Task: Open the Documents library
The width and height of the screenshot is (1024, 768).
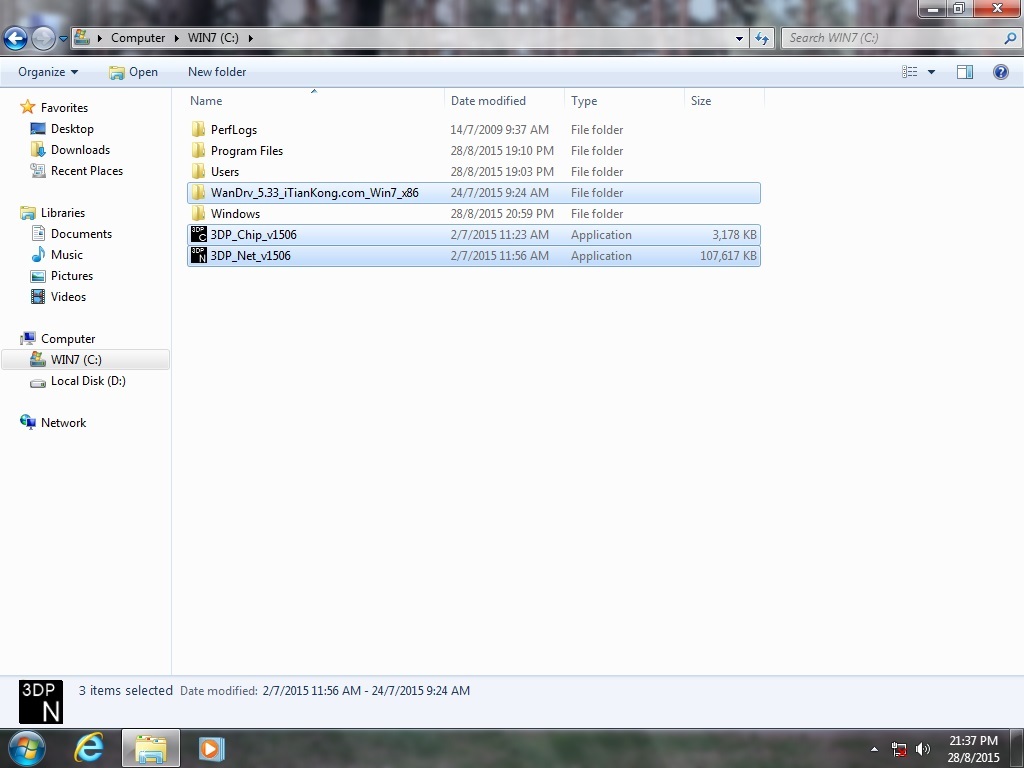Action: coord(81,234)
